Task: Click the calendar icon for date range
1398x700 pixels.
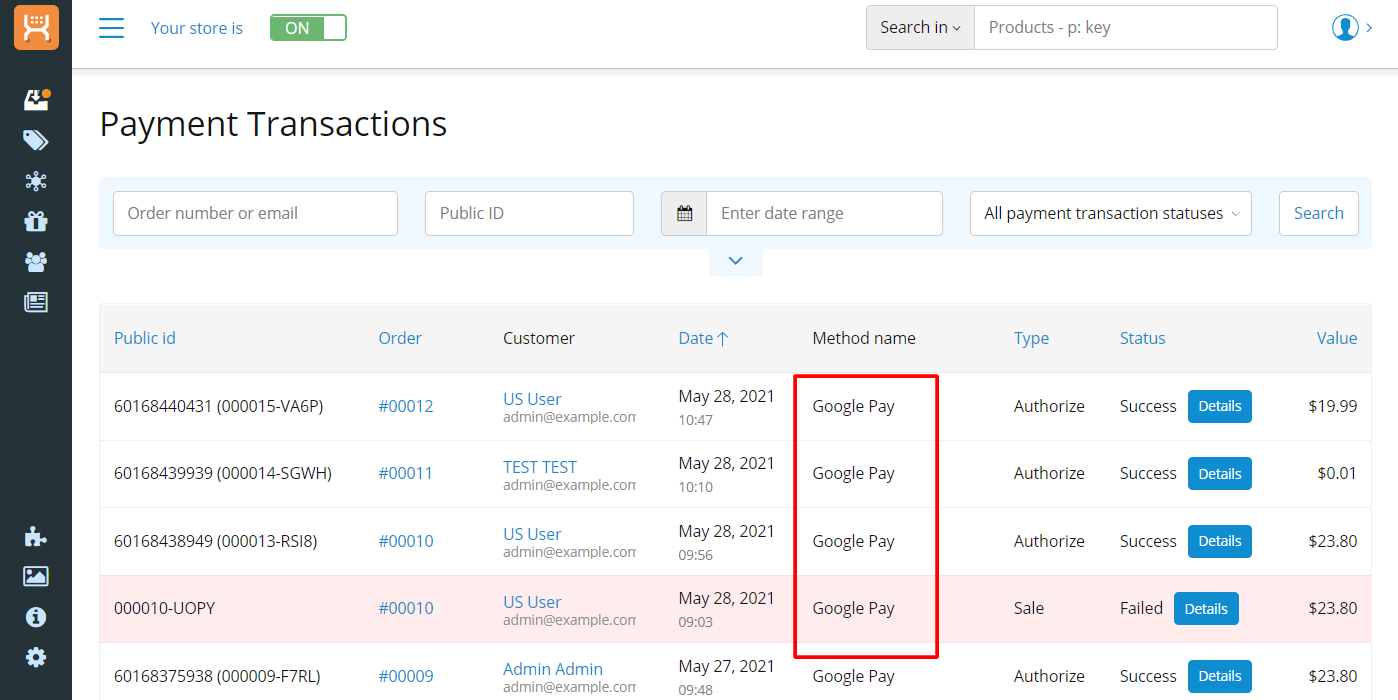Action: (x=684, y=213)
